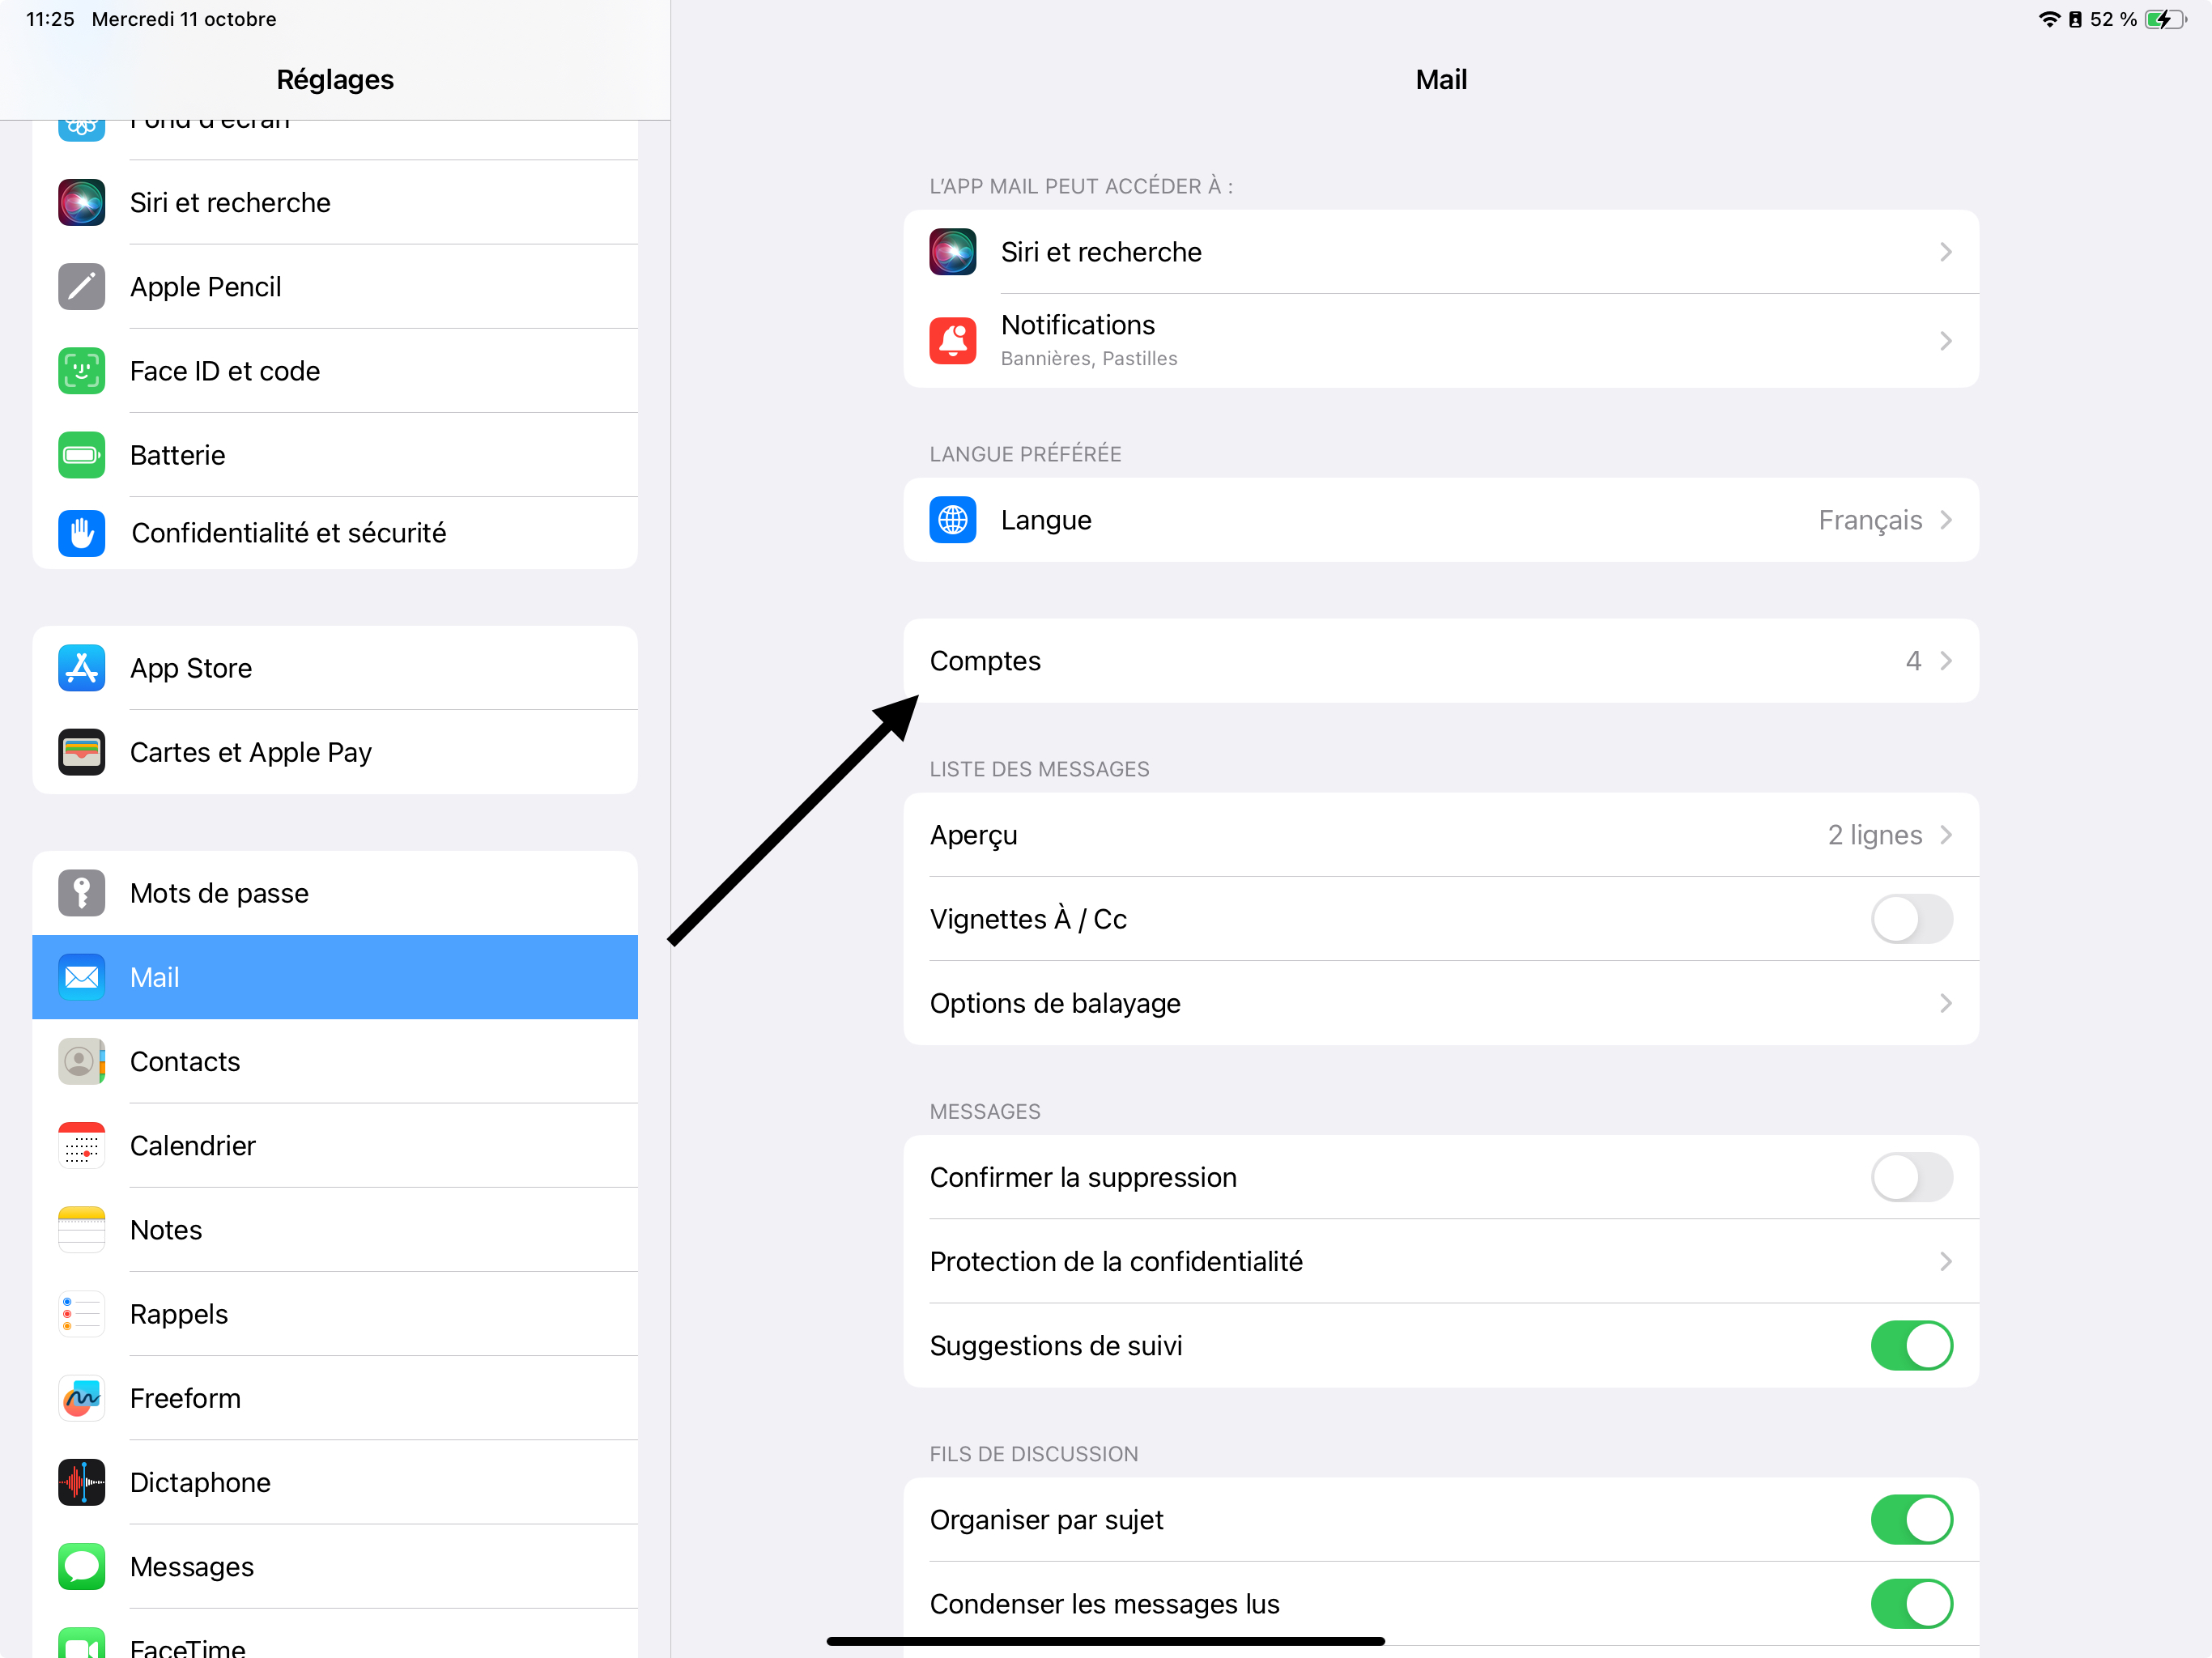This screenshot has height=1658, width=2212.
Task: Select Batterie in settings sidebar
Action: pos(335,455)
